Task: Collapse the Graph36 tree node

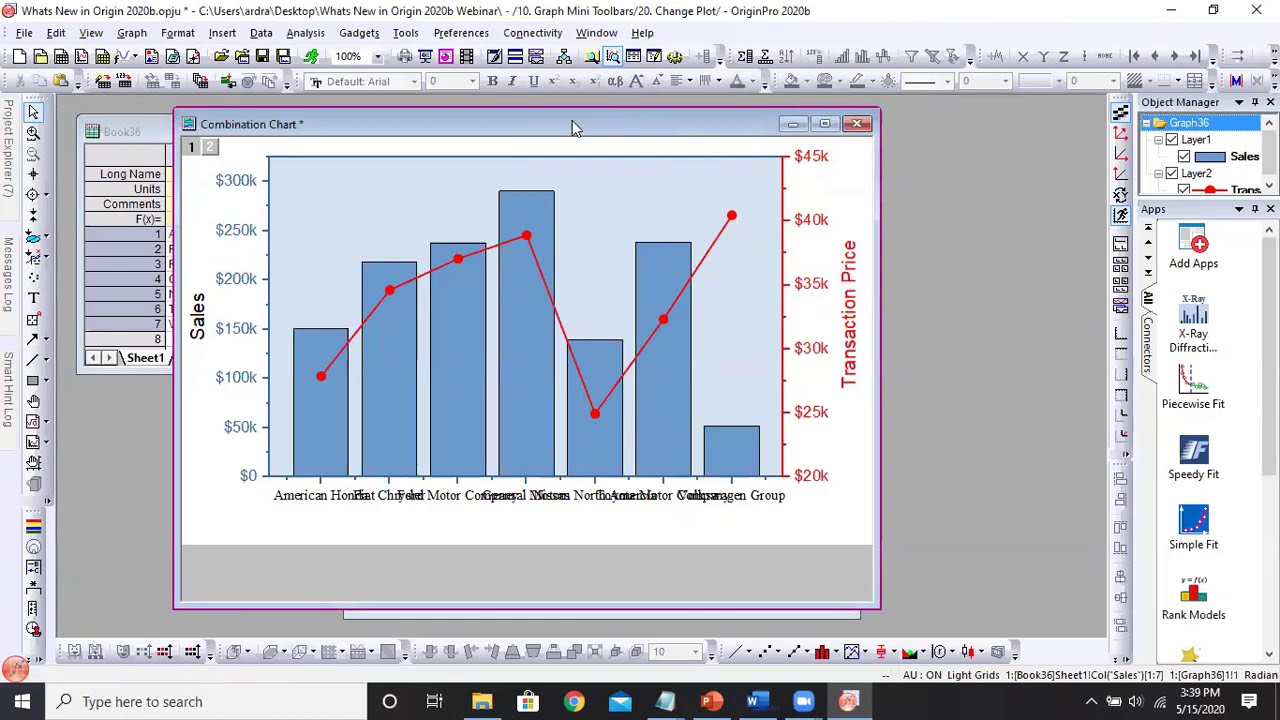Action: tap(1147, 123)
